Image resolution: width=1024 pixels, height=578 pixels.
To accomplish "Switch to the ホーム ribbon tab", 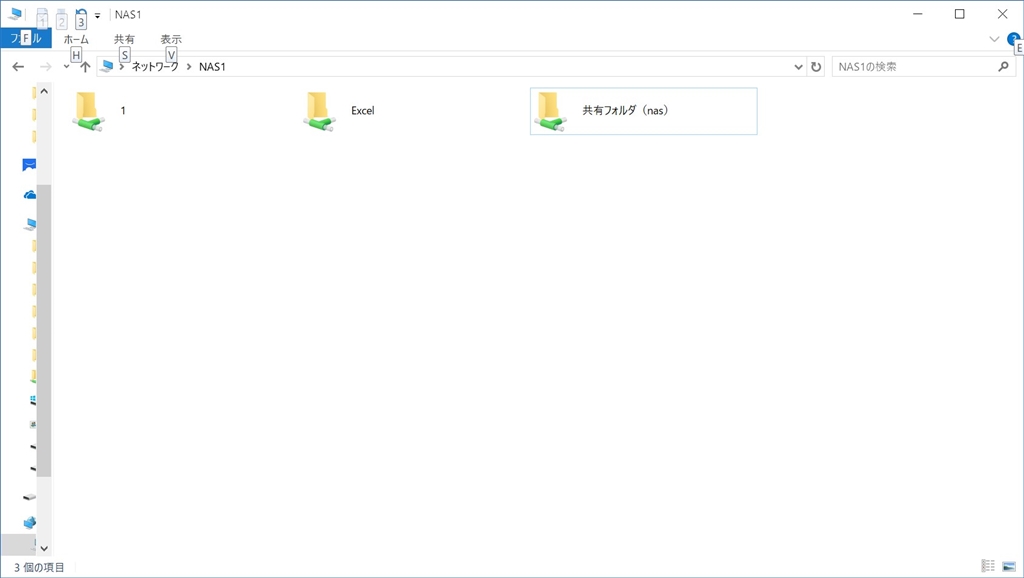I will [76, 39].
